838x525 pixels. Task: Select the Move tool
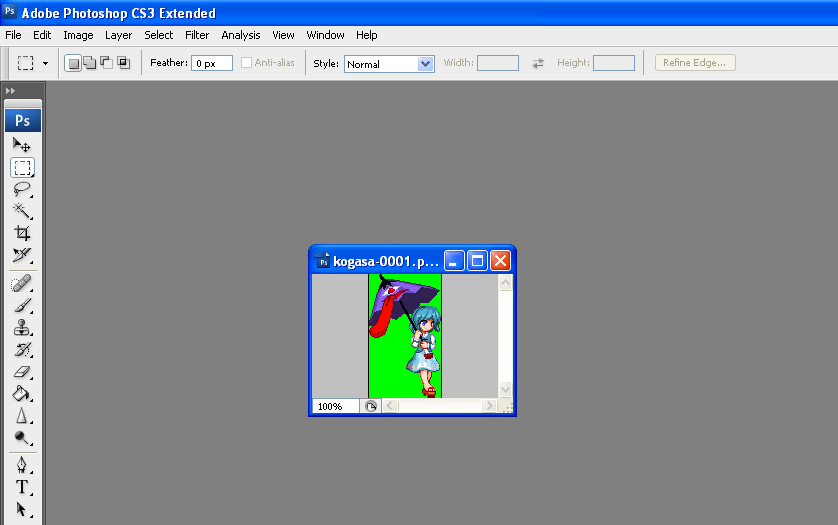[22, 145]
